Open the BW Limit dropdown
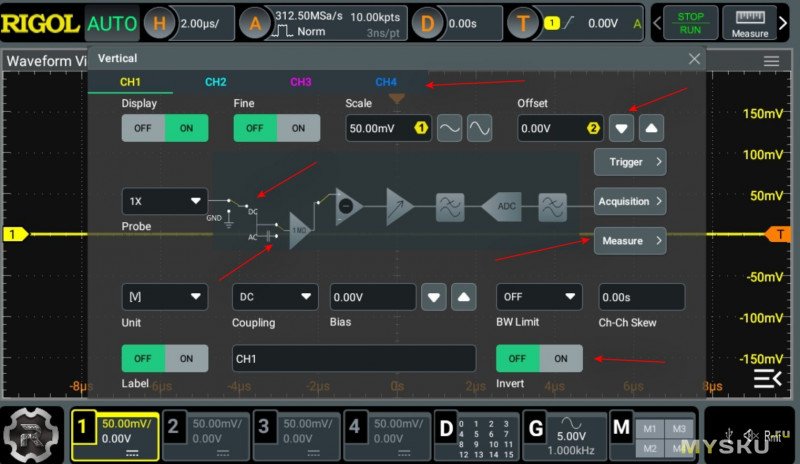This screenshot has width=800, height=464. [x=539, y=297]
